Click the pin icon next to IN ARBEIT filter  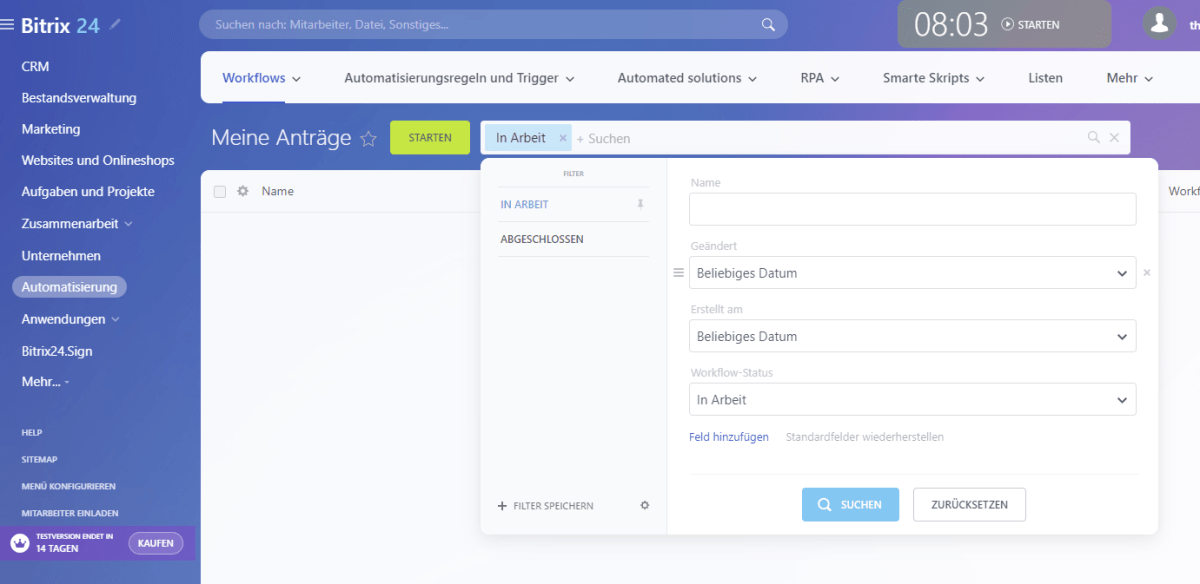coord(641,204)
